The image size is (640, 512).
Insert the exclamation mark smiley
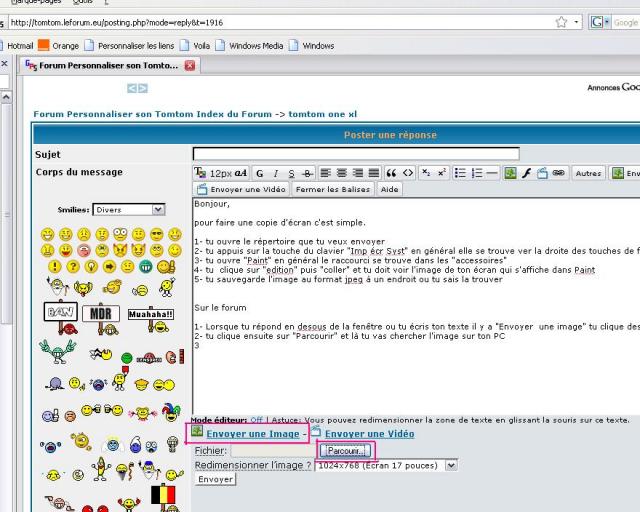(54, 267)
